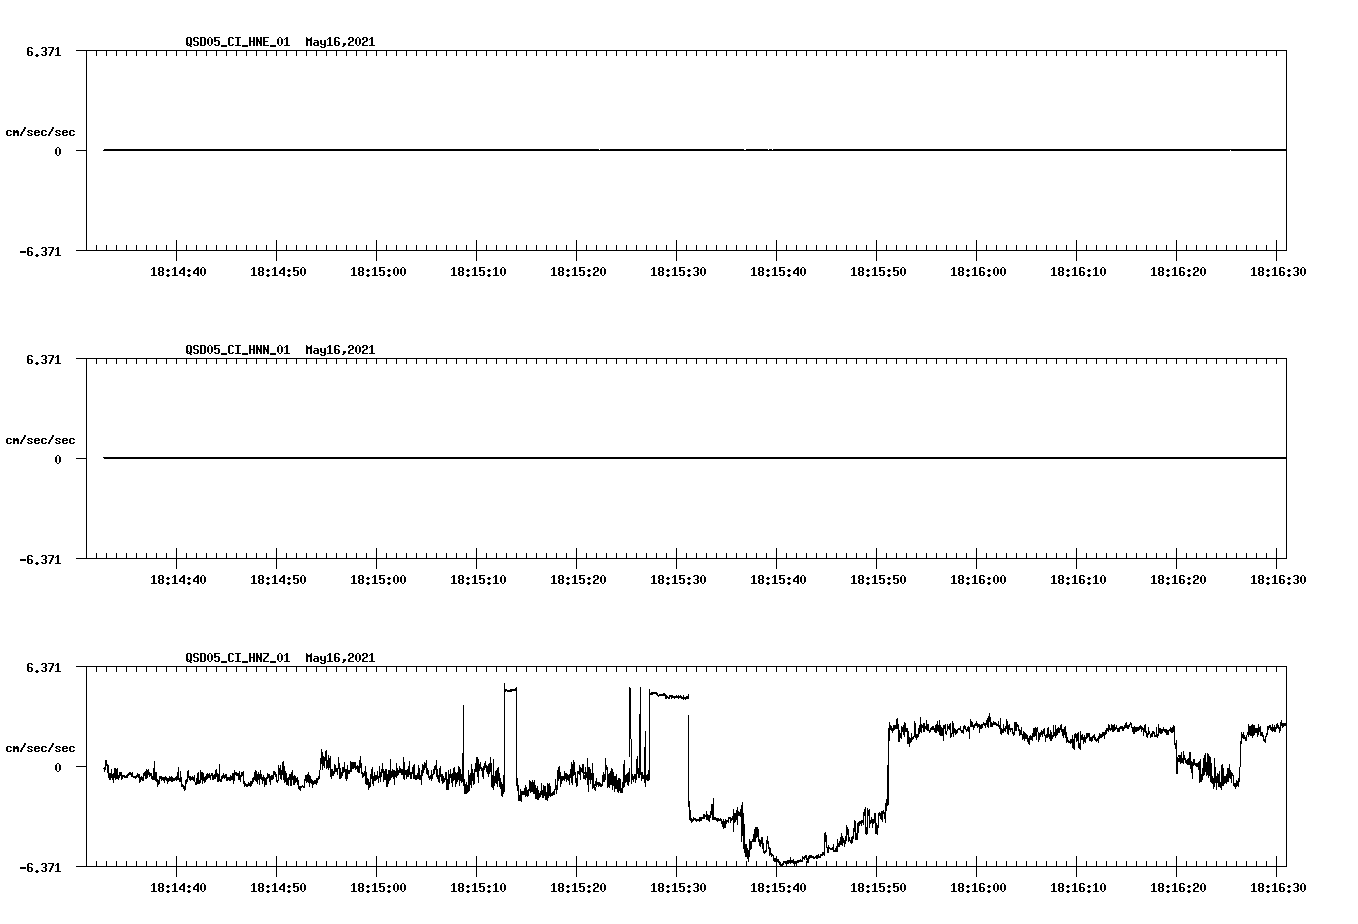Screen dimensions: 1358x924
Task: Select the 18:16:30 time tick on HNZ axis
Action: click(x=1280, y=886)
